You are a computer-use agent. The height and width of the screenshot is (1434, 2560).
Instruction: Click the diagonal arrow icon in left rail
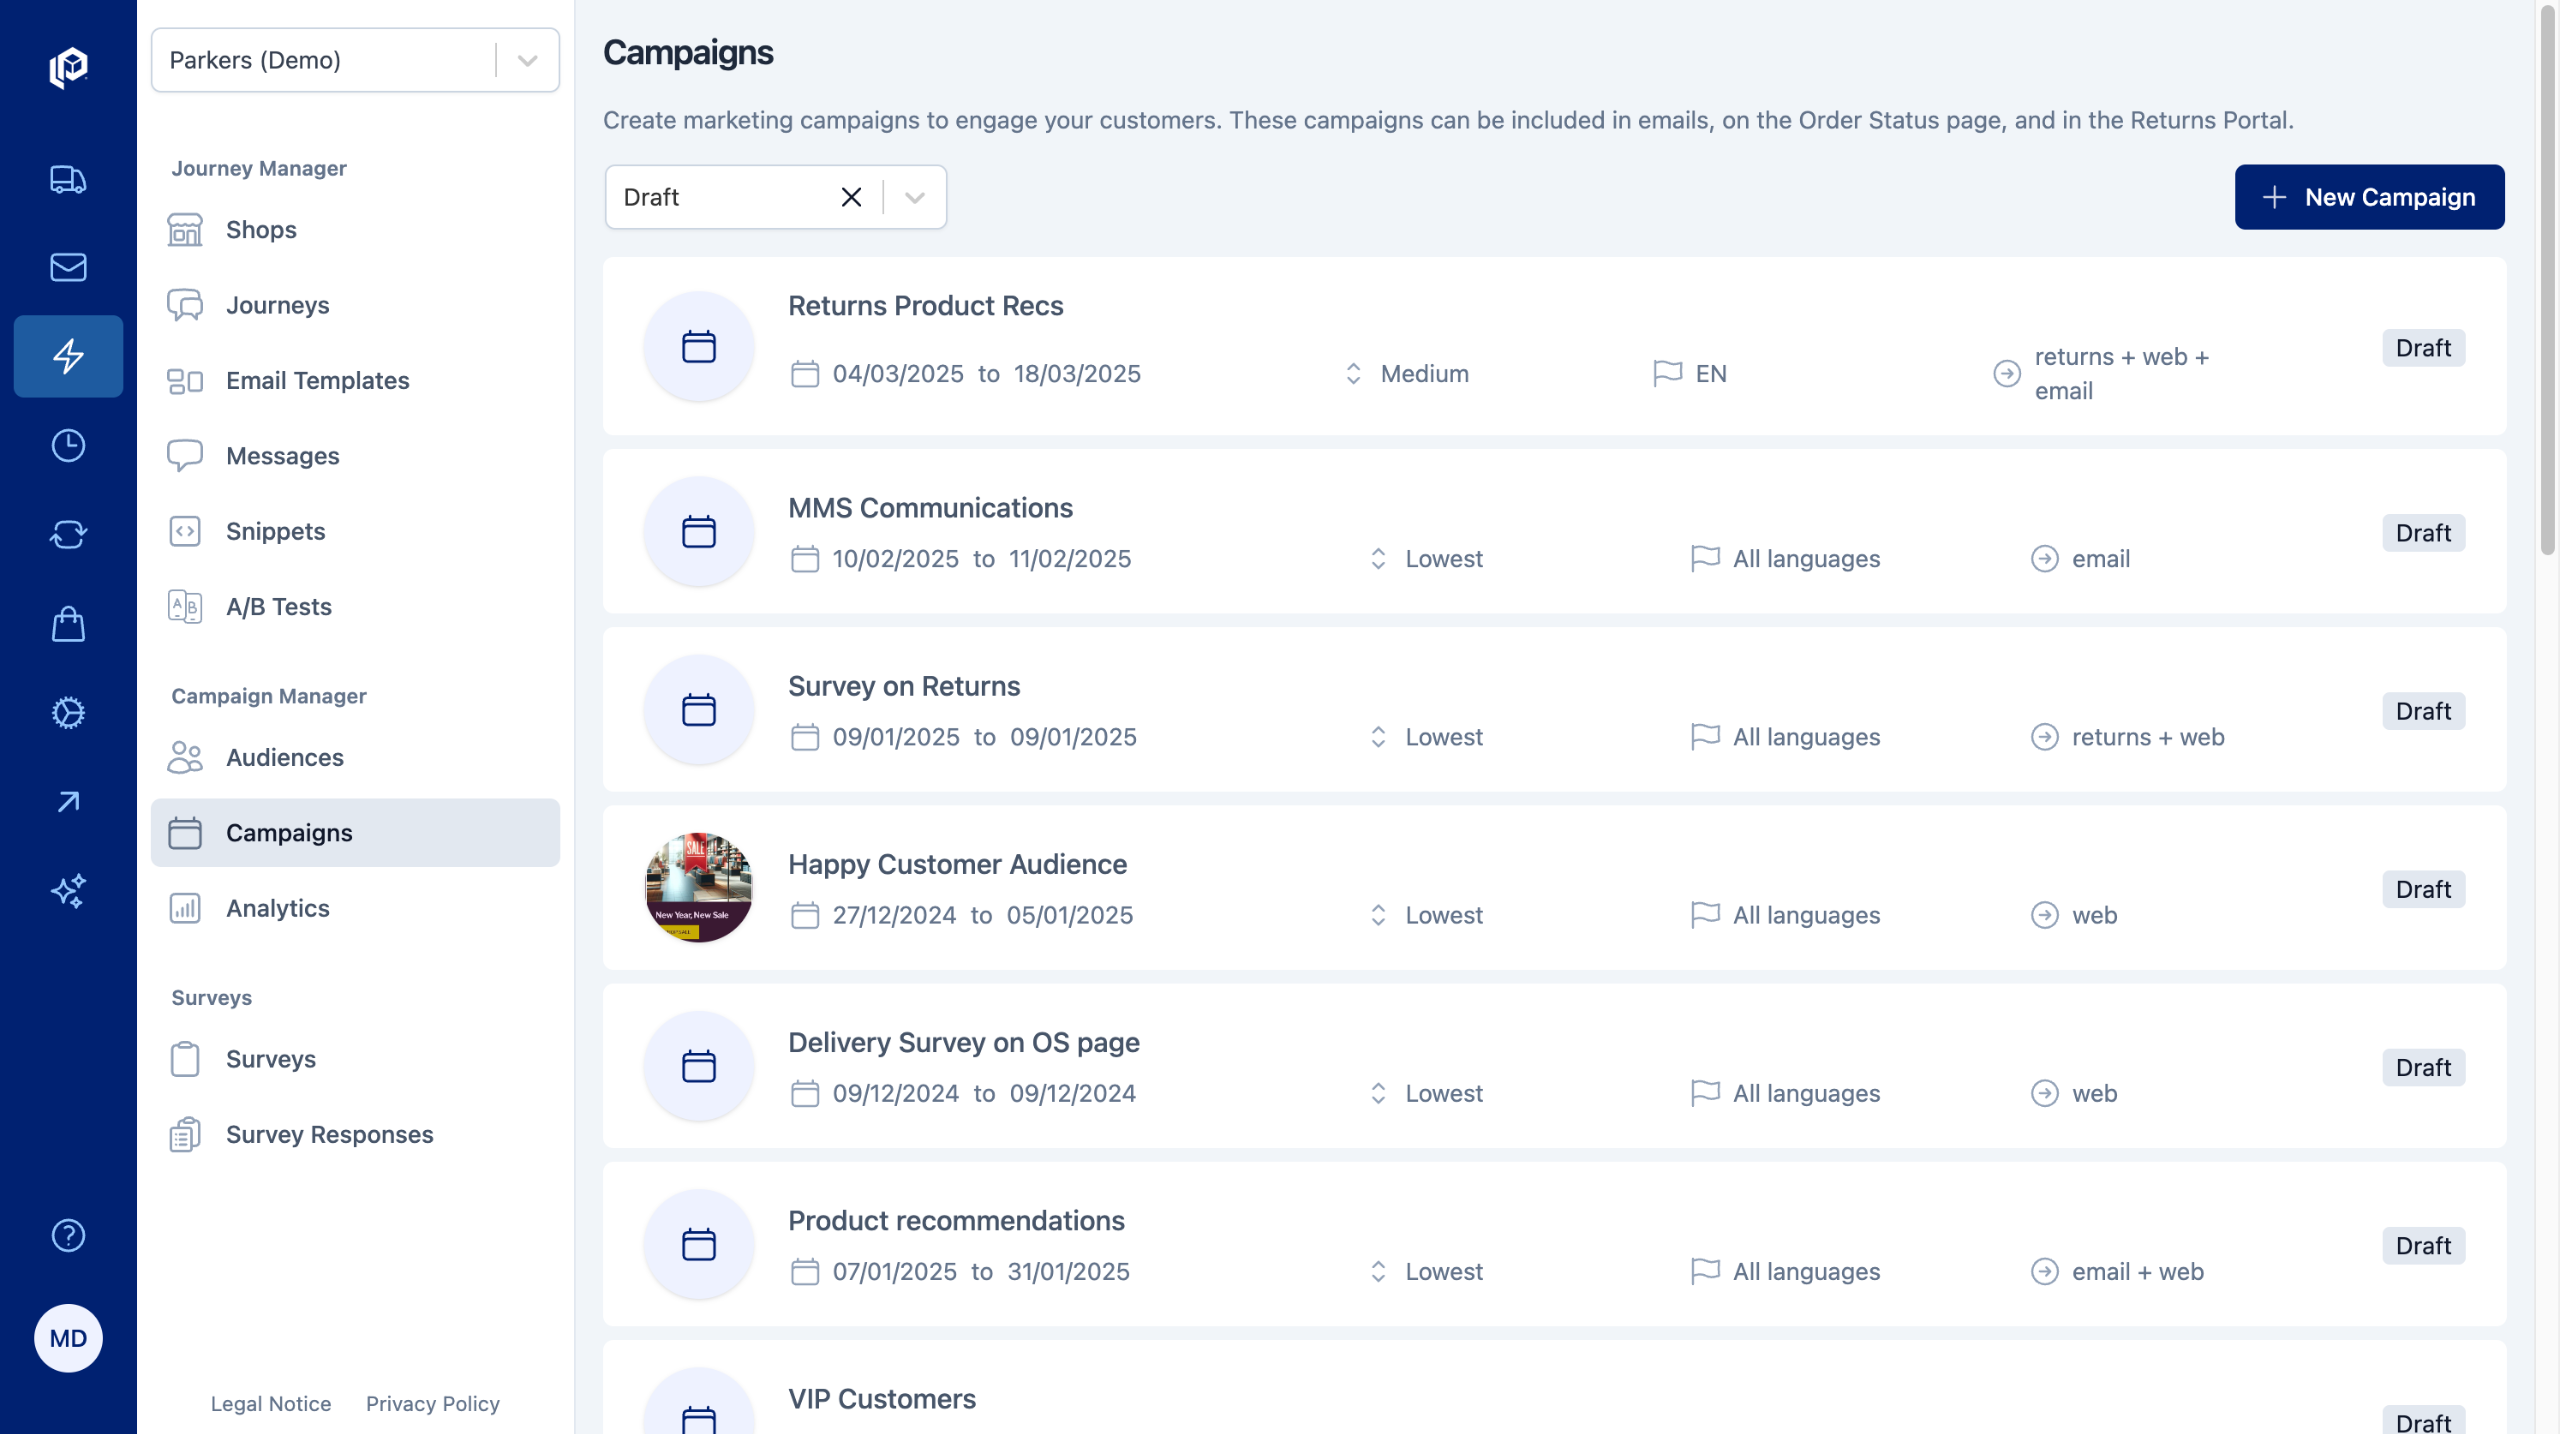point(68,802)
